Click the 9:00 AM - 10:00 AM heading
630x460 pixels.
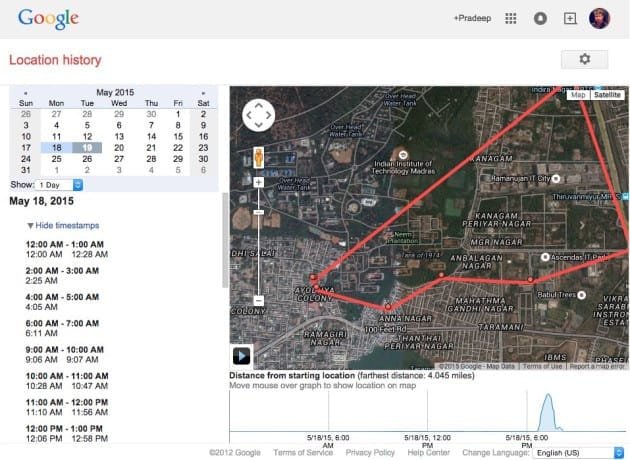(x=65, y=350)
